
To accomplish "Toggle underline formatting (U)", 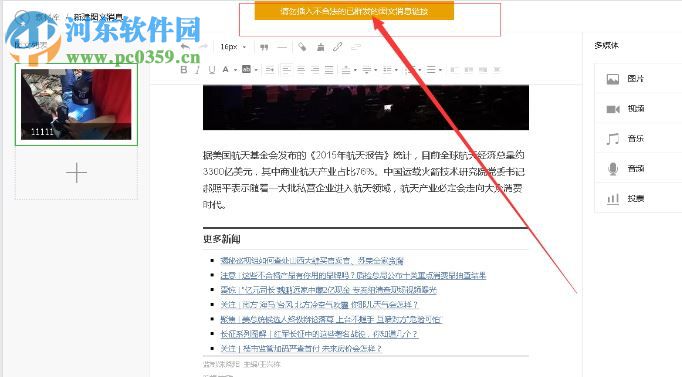I will [x=212, y=70].
